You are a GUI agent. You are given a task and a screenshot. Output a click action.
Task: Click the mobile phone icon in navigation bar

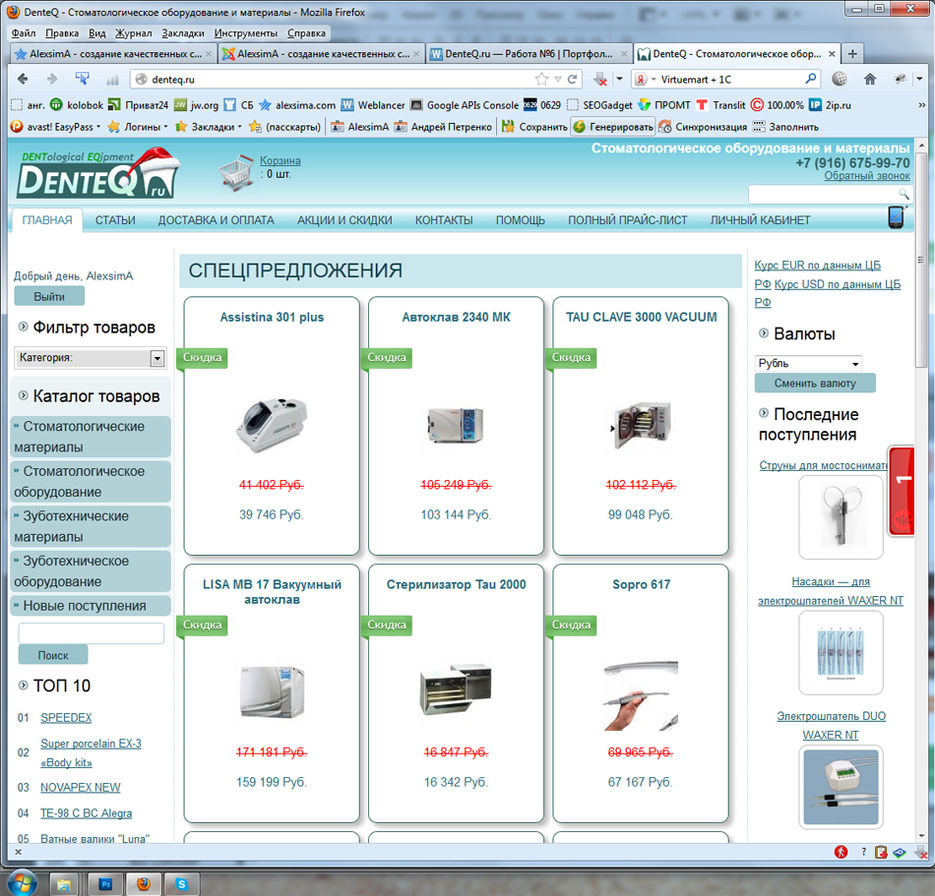tap(896, 217)
